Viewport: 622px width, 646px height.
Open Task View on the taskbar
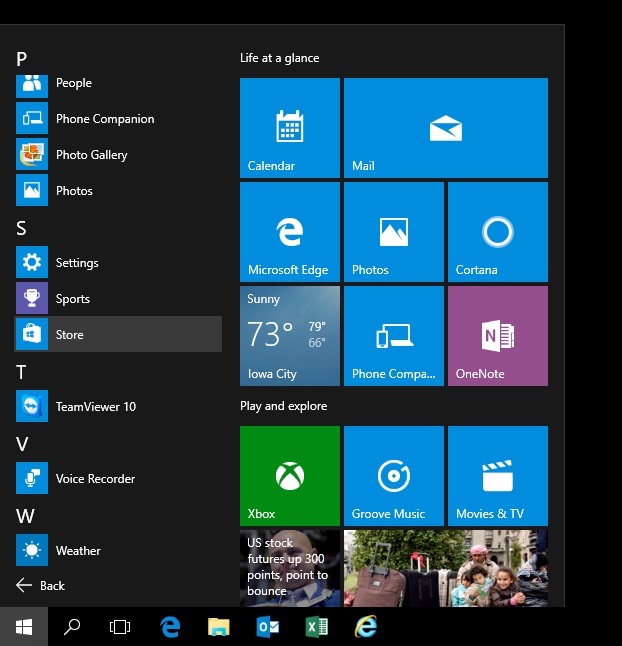click(120, 627)
